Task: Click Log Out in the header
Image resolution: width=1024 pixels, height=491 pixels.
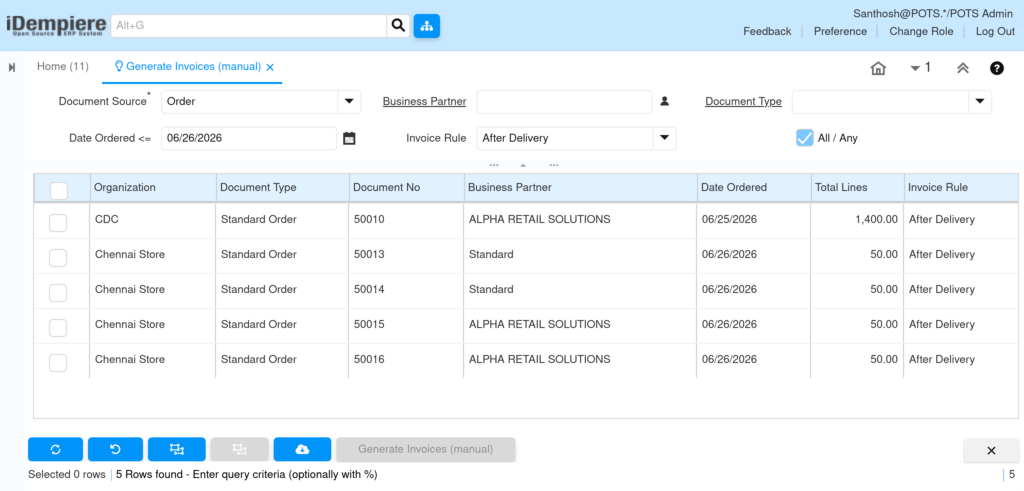Action: point(995,31)
